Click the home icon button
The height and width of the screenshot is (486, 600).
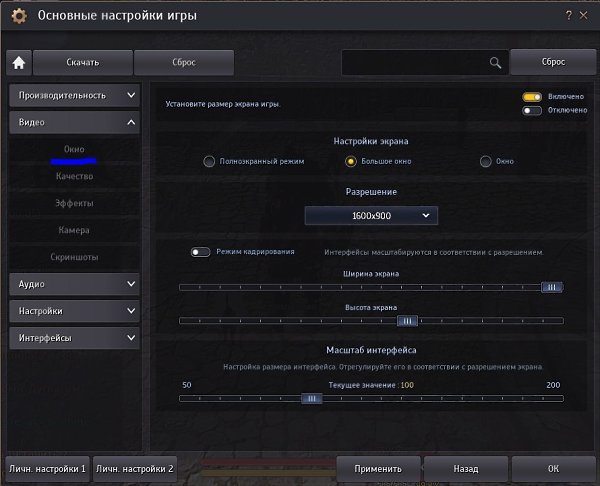18,62
